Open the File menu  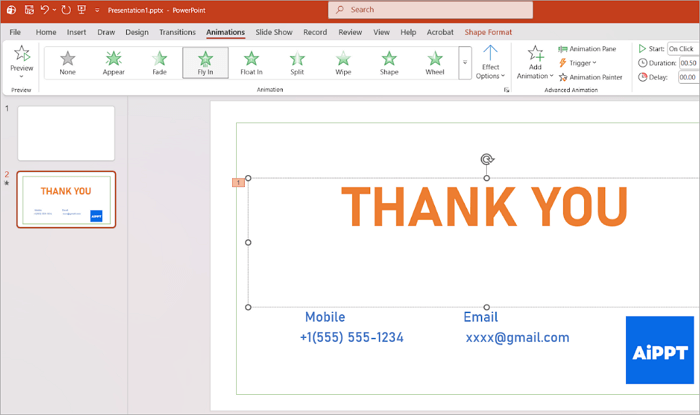(15, 32)
